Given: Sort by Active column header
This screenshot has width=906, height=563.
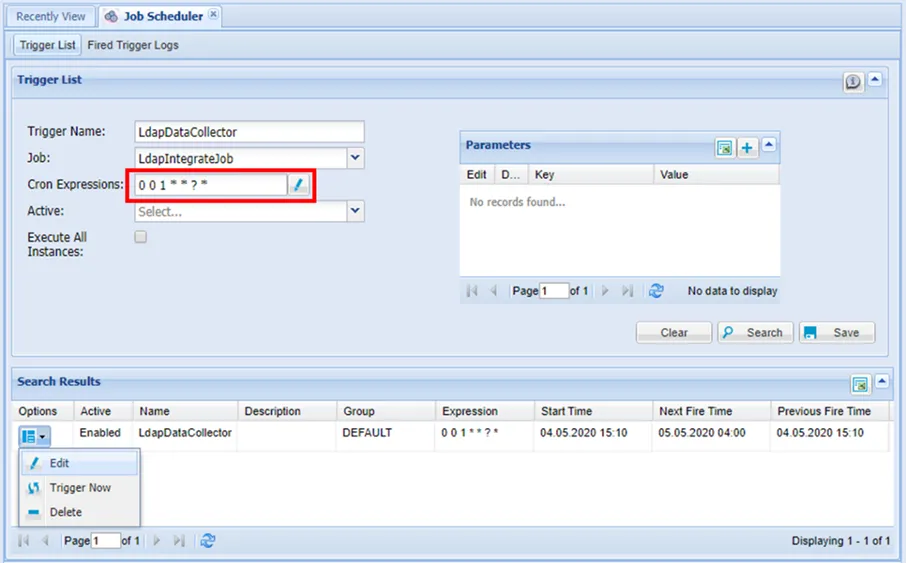Looking at the screenshot, I should pos(103,411).
